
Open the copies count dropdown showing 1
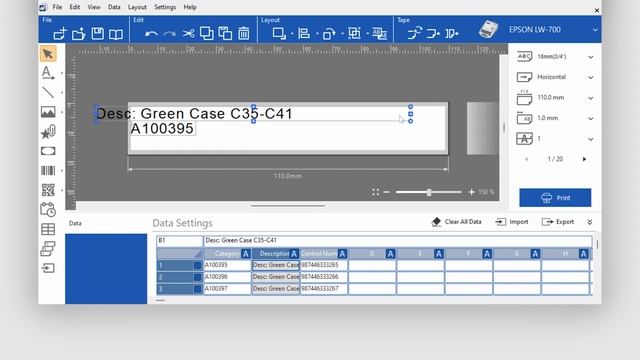click(591, 139)
